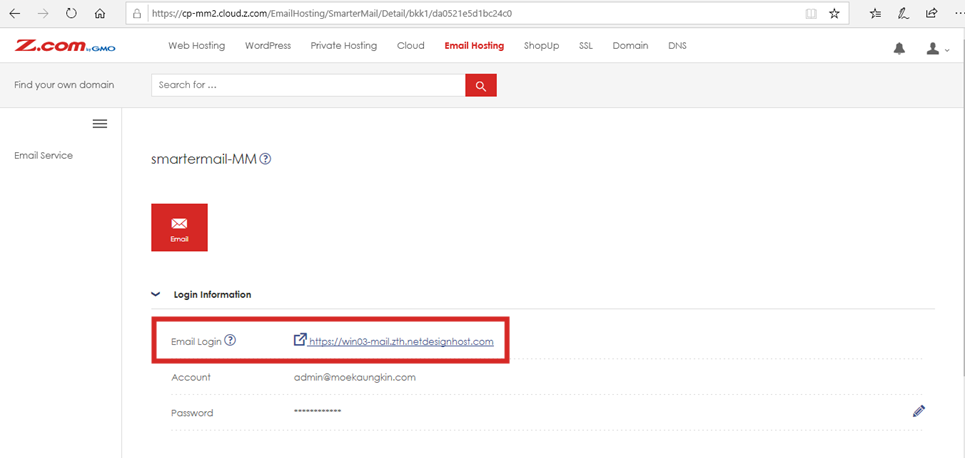
Task: Open browser more options ellipsis
Action: click(x=959, y=13)
